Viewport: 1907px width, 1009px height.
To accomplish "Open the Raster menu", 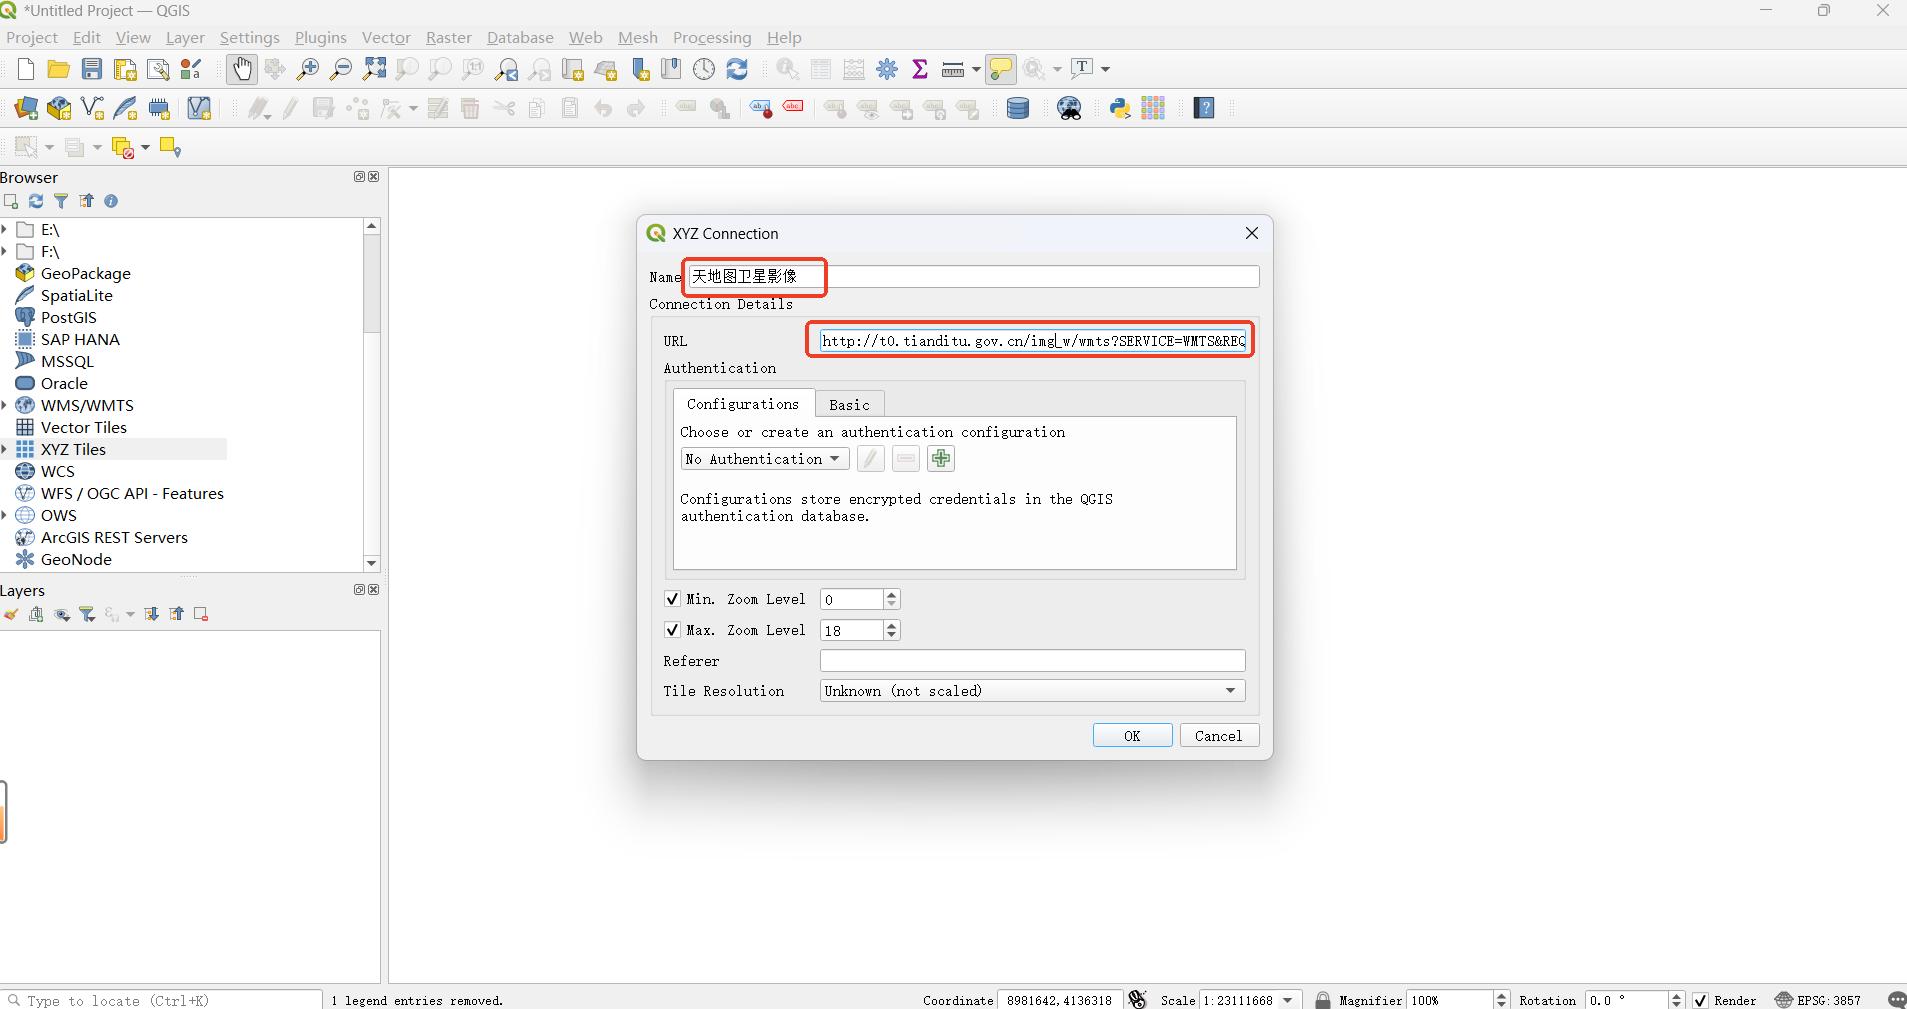I will tap(448, 37).
